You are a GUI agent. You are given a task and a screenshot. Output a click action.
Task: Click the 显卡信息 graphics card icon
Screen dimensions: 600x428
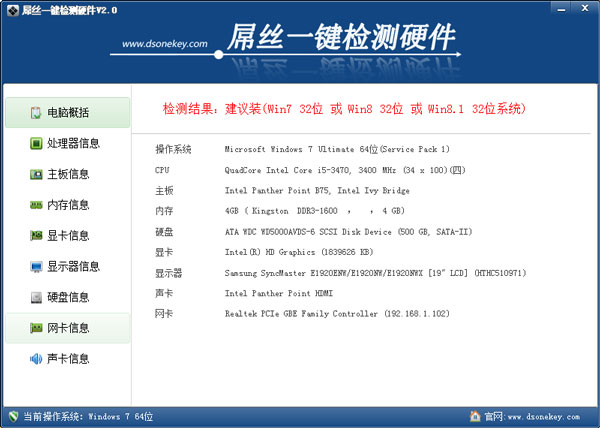coord(36,236)
